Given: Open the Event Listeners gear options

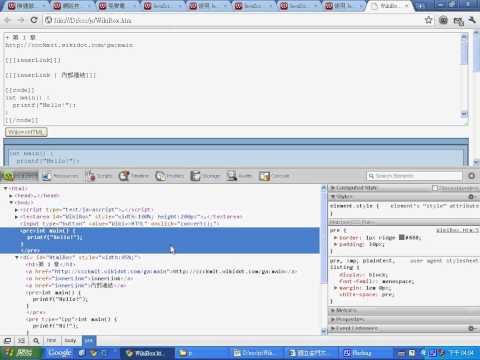Looking at the screenshot, I should (x=471, y=328).
